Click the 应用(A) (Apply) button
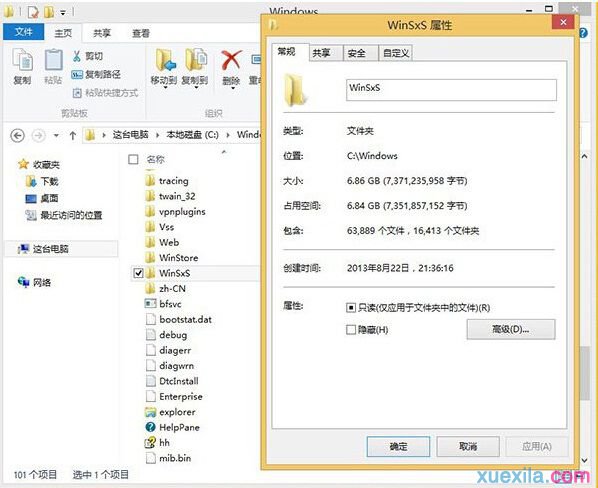This screenshot has width=598, height=488. [537, 446]
